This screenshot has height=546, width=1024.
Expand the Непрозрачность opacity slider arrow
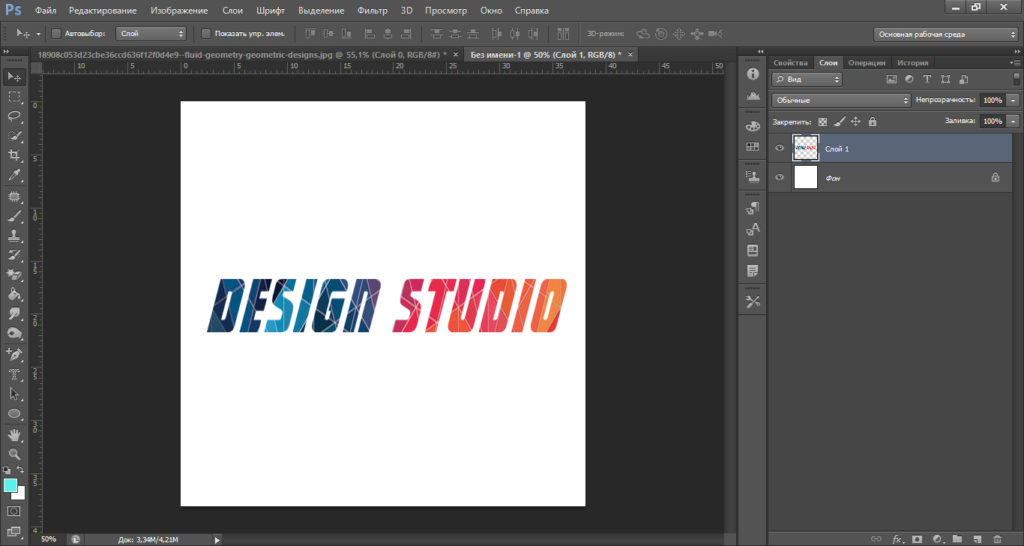[x=1013, y=101]
